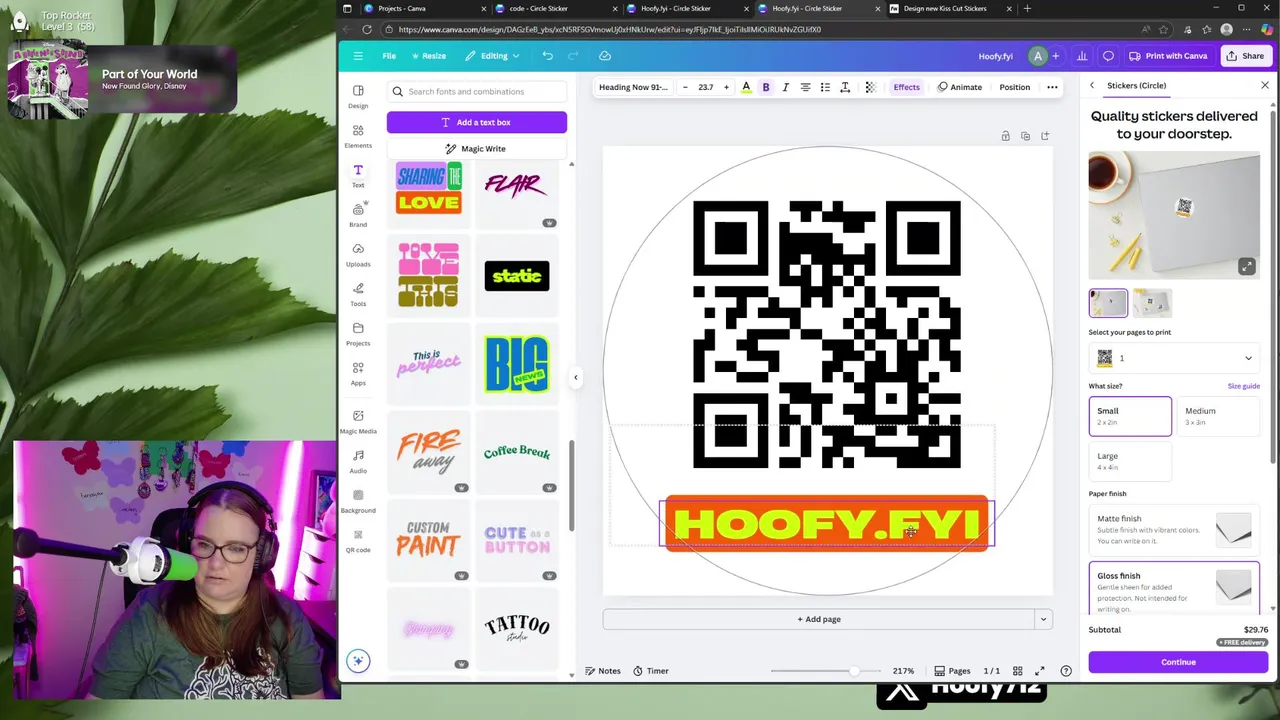
Task: Click the Undo arrow
Action: click(547, 56)
